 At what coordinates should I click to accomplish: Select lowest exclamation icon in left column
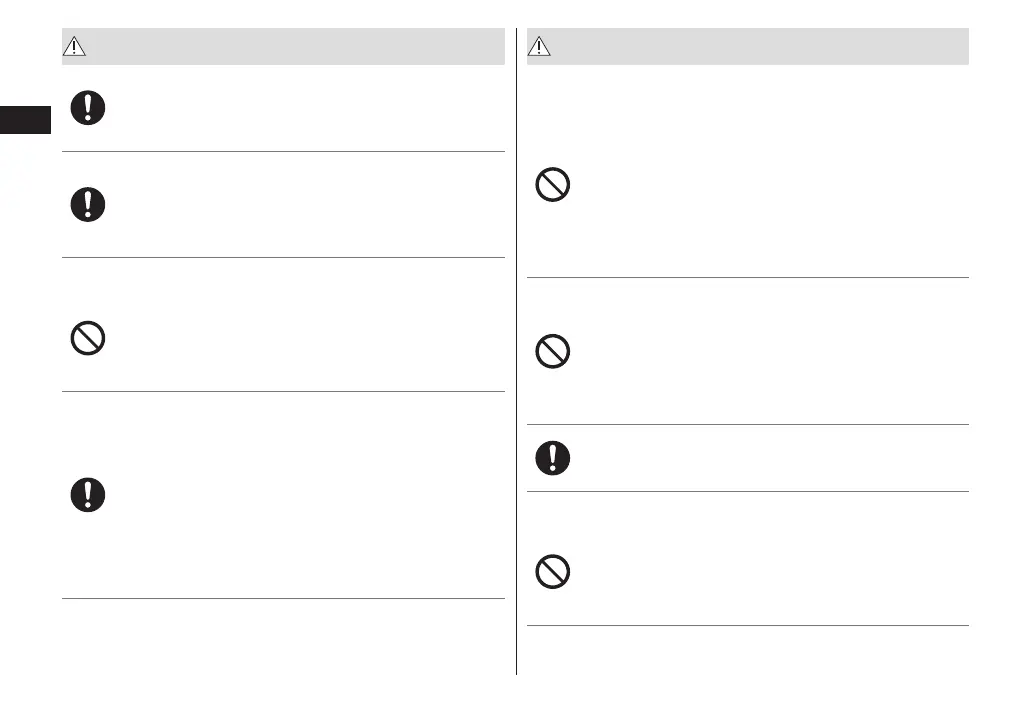click(x=88, y=495)
